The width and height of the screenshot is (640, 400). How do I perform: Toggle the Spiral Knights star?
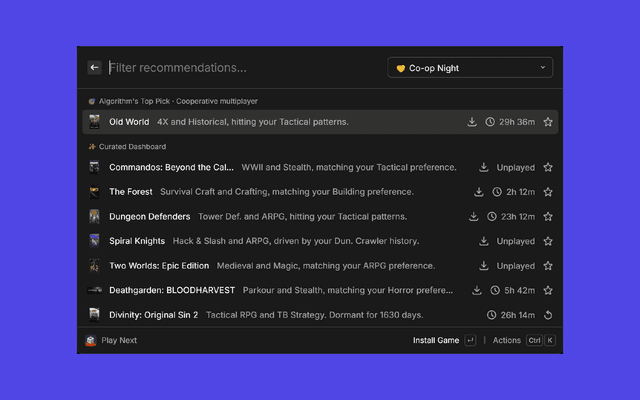pyautogui.click(x=548, y=241)
